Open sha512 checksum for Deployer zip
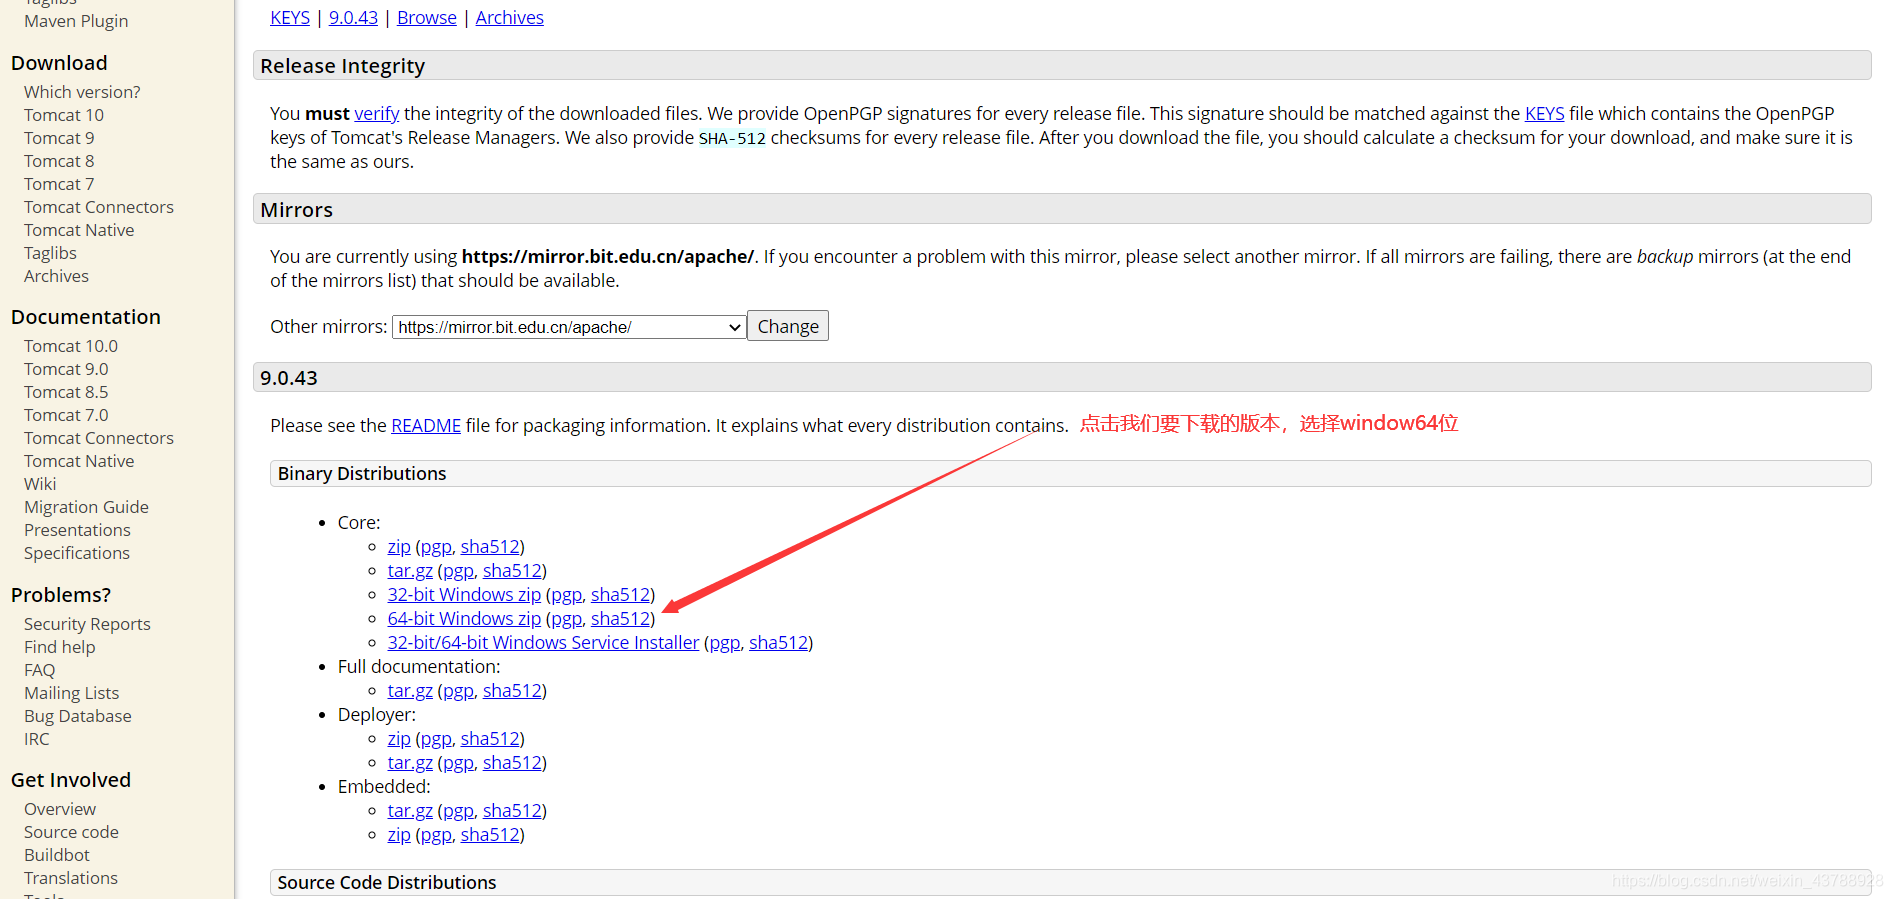1893x899 pixels. [x=490, y=739]
